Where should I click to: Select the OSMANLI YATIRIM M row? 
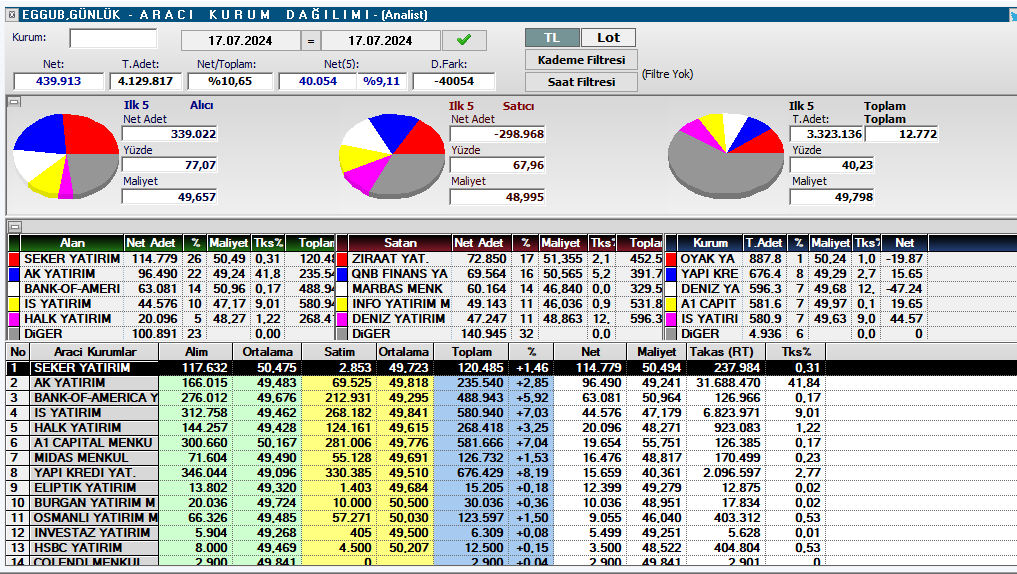tap(415, 517)
